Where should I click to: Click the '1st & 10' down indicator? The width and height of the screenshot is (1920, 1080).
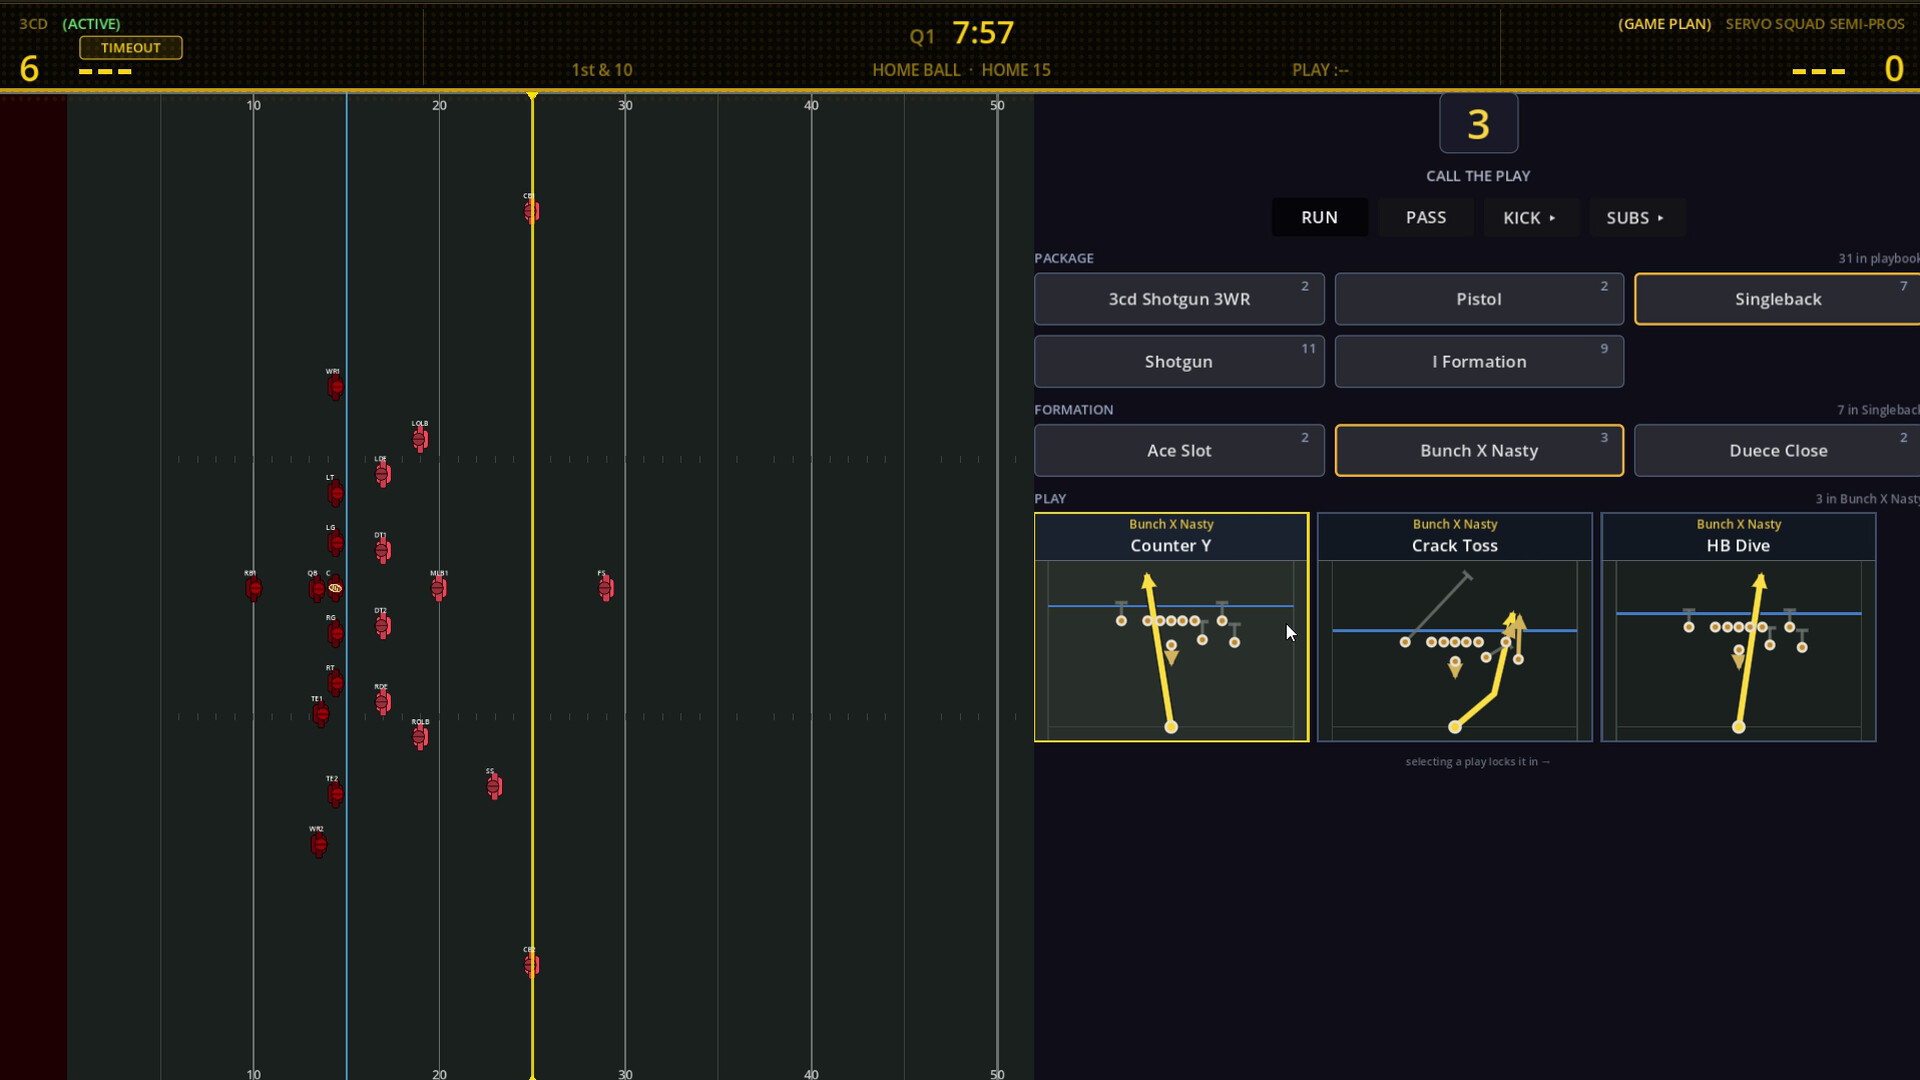click(x=602, y=70)
